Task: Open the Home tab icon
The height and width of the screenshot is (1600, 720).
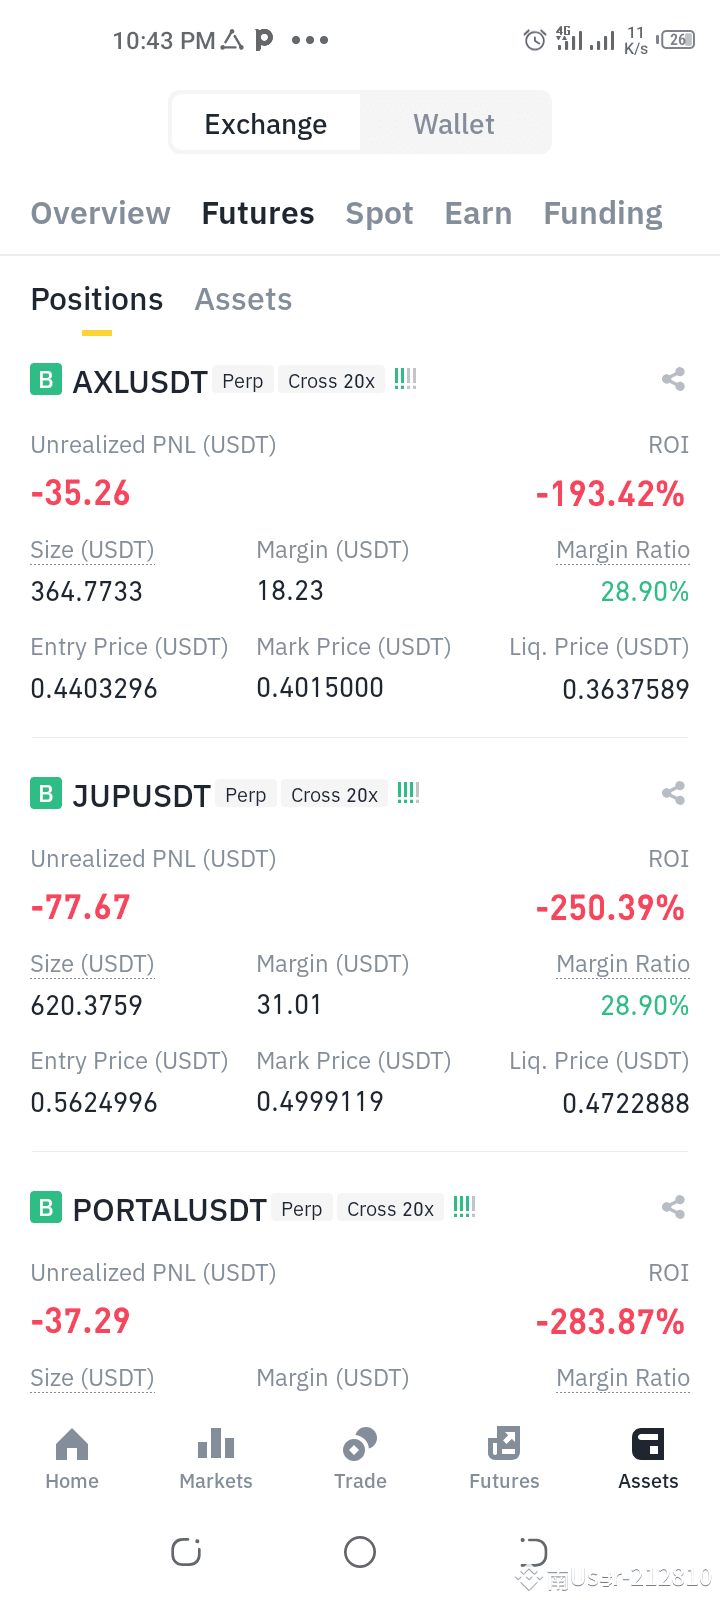Action: click(72, 1444)
